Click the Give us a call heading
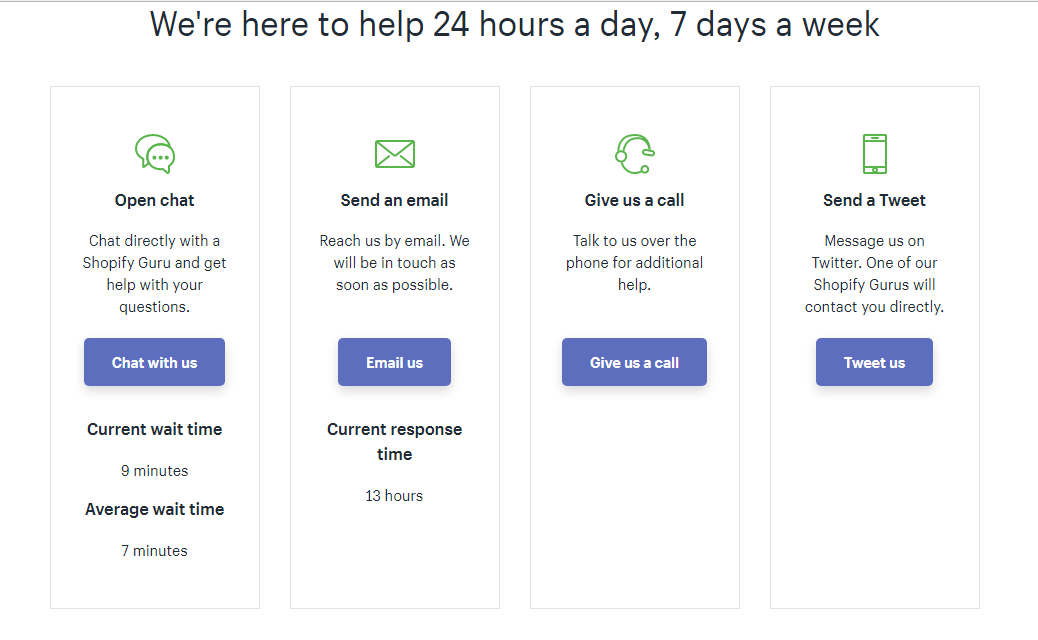 634,200
